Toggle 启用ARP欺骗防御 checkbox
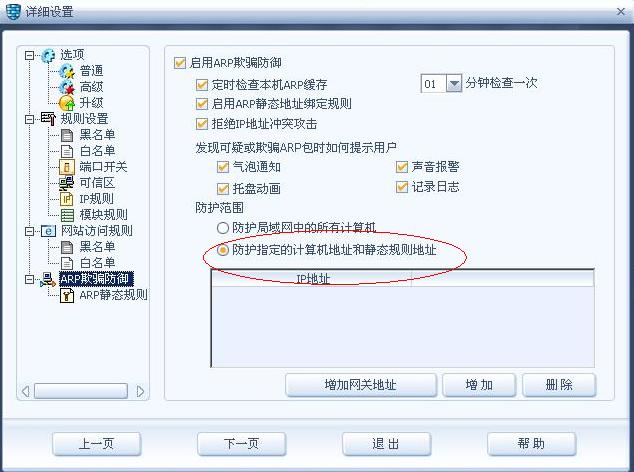Screen dimensions: 634x472 click(x=180, y=63)
